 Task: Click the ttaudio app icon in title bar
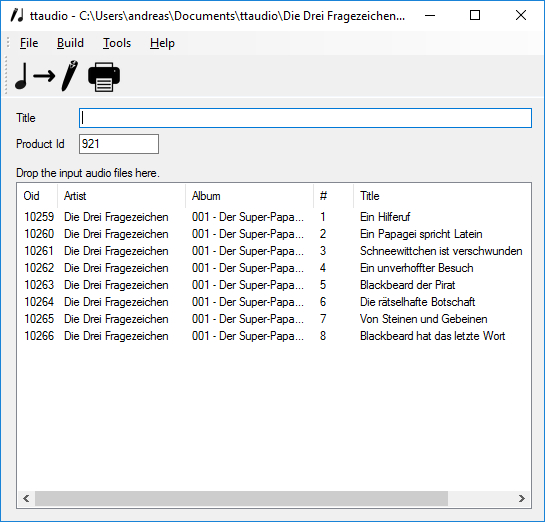coord(17,15)
